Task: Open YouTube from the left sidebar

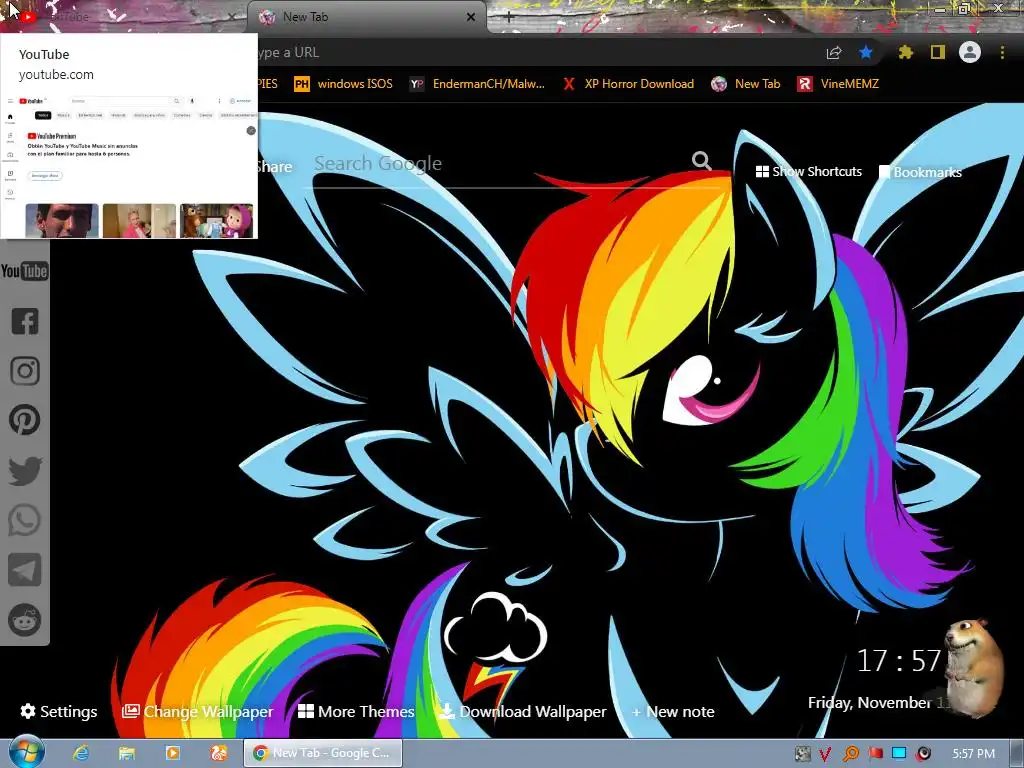Action: coord(25,271)
